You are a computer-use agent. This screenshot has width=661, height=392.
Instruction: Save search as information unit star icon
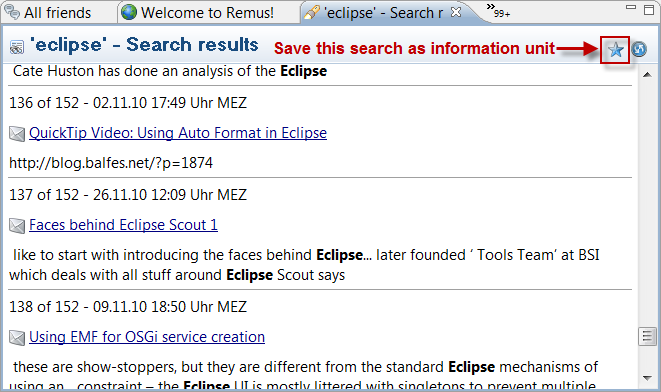(x=615, y=50)
